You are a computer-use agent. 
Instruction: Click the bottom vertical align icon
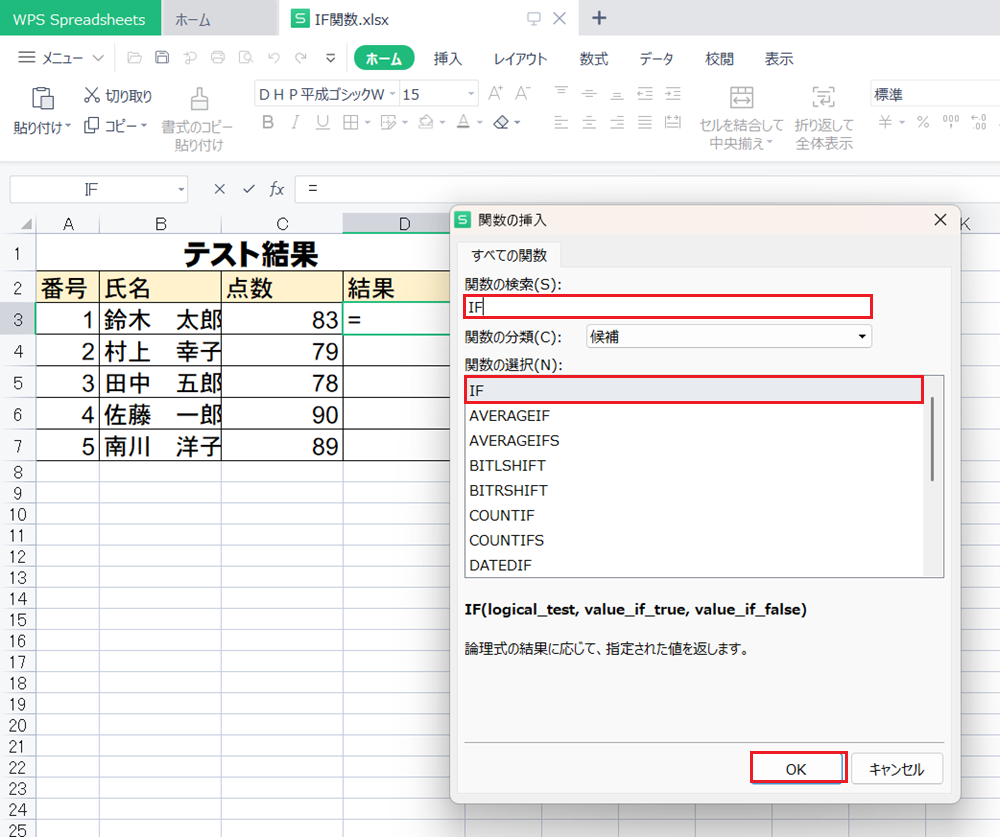pyautogui.click(x=617, y=94)
